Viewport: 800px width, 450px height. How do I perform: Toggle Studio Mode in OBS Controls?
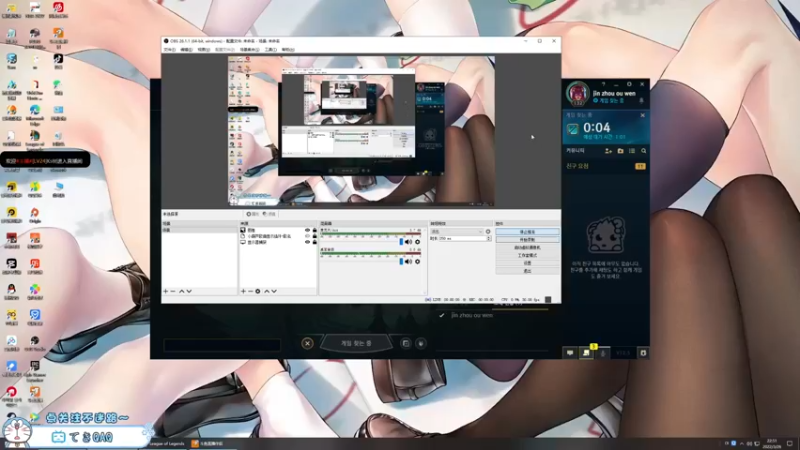pos(527,255)
